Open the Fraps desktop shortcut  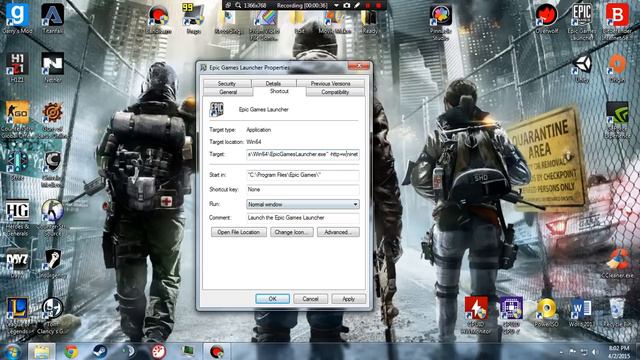(193, 18)
